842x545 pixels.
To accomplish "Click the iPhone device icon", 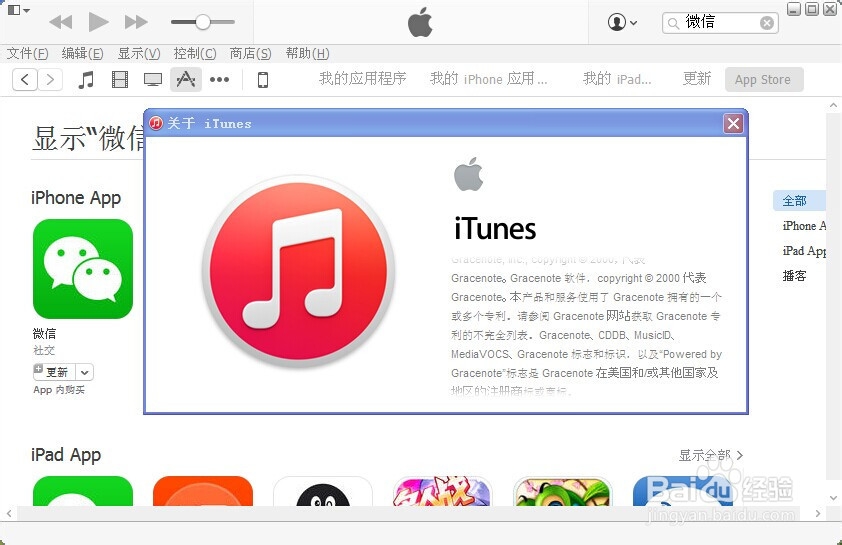I will 263,80.
